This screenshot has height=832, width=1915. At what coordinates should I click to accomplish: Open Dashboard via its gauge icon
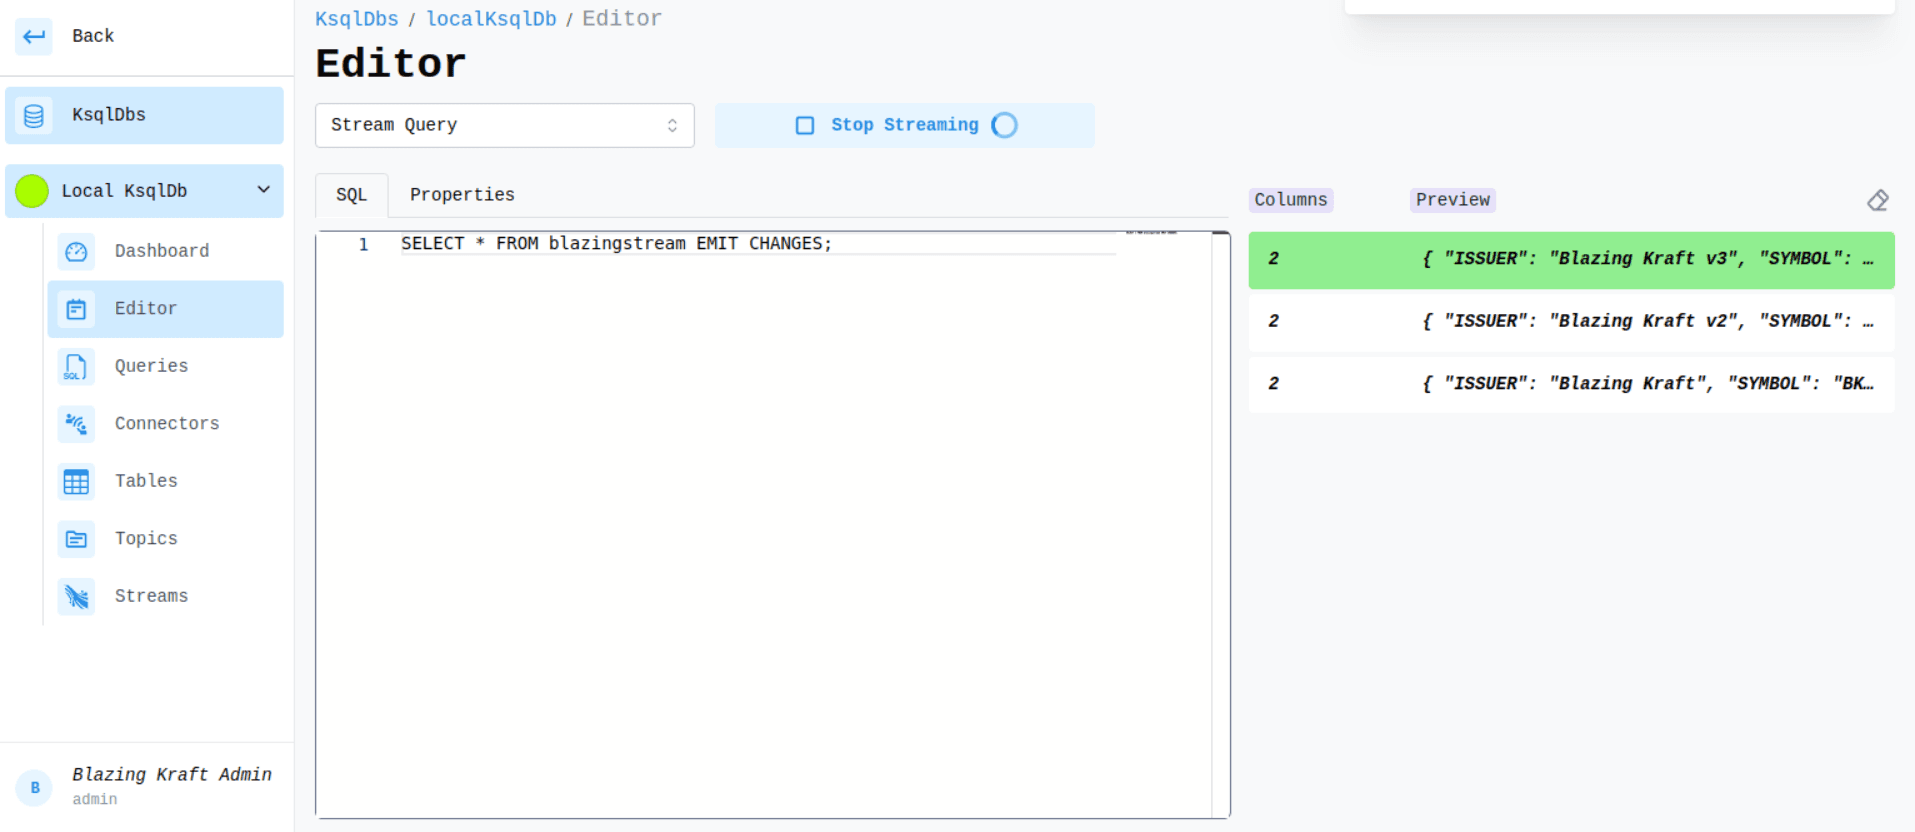pyautogui.click(x=76, y=252)
